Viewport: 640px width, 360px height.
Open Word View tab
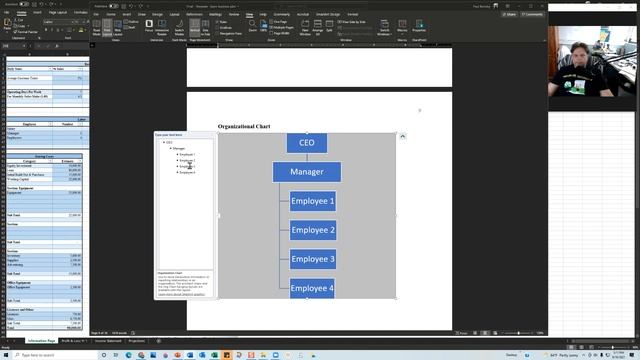click(249, 14)
